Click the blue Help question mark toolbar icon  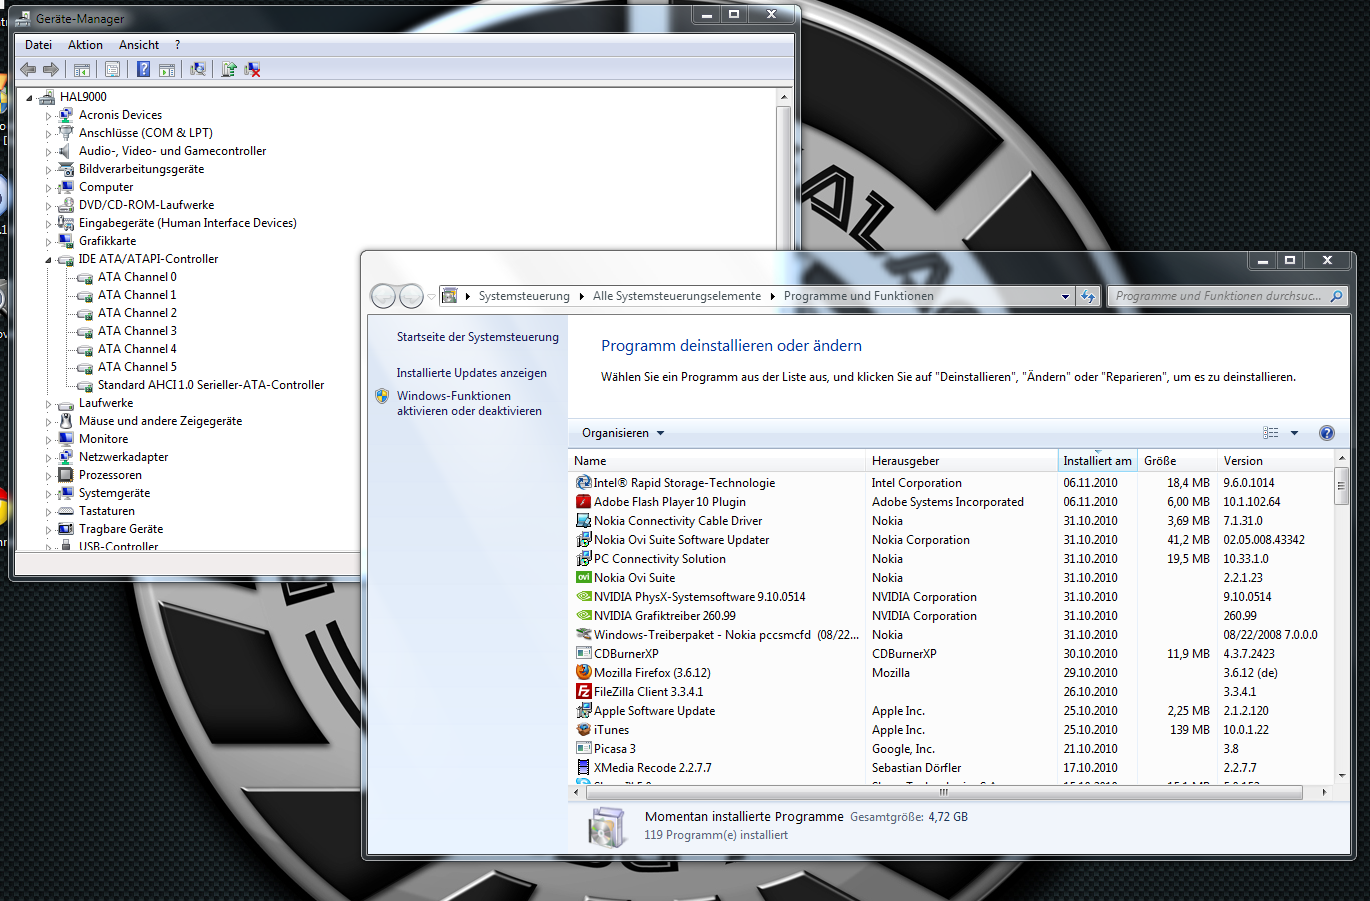(x=143, y=69)
